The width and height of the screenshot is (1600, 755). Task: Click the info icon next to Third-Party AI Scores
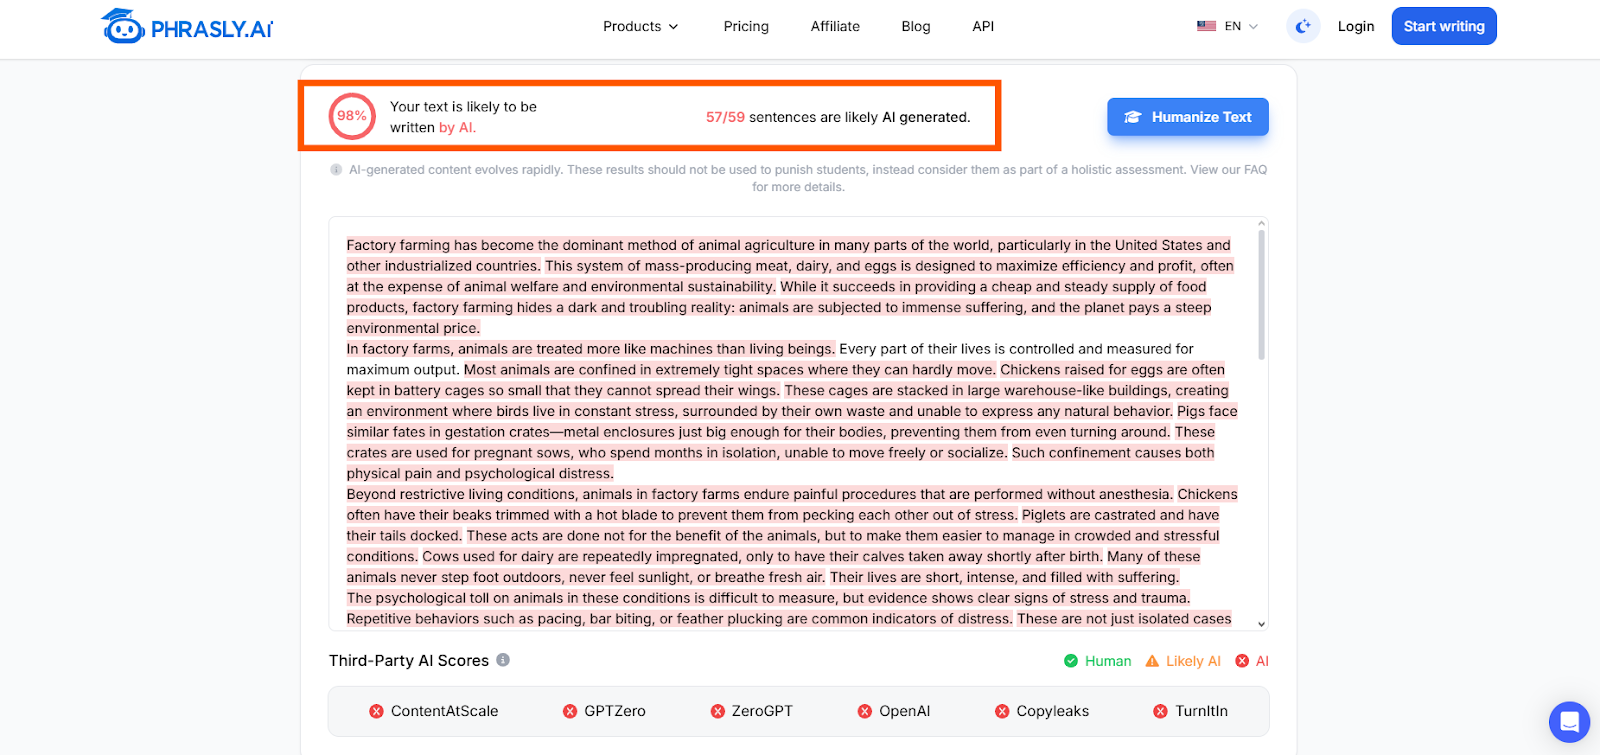click(x=503, y=660)
